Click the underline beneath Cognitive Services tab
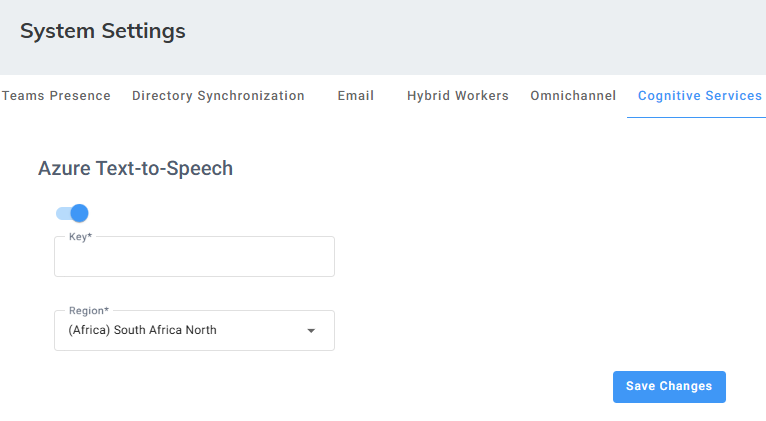The height and width of the screenshot is (421, 766). tap(696, 117)
